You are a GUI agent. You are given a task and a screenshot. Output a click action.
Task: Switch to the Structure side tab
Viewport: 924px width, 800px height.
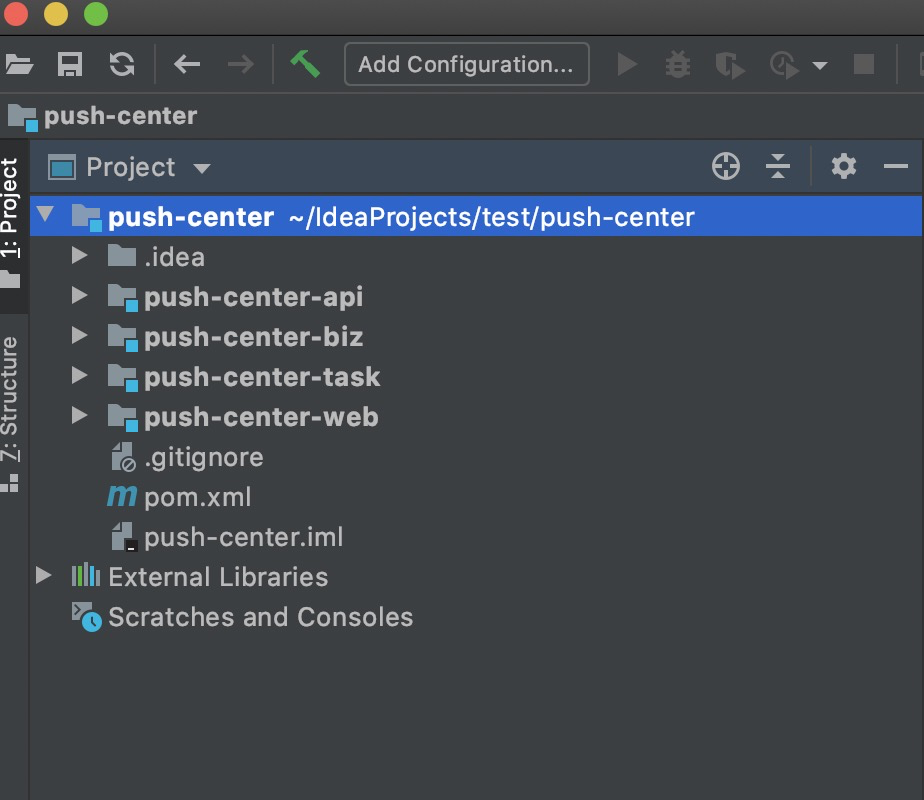[10, 400]
